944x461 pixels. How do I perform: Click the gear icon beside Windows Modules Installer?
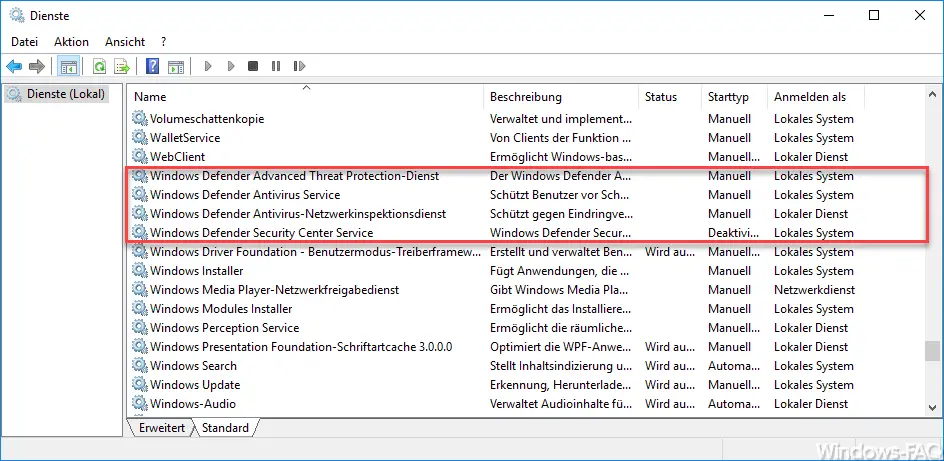tap(140, 309)
